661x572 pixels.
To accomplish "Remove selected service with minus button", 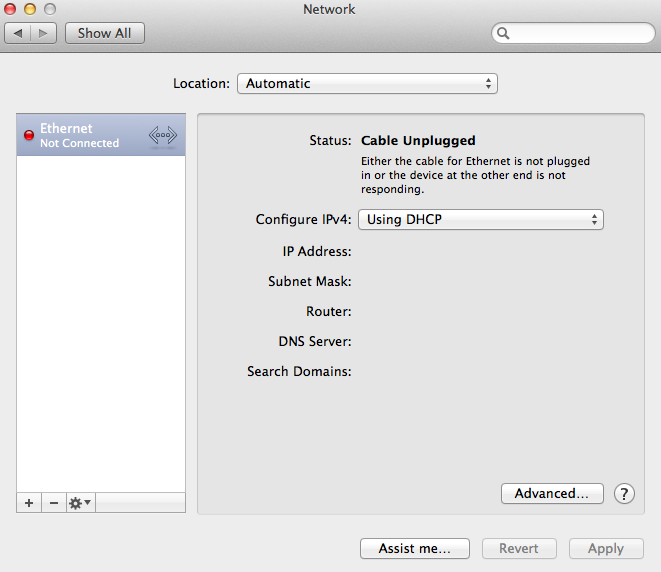I will click(x=54, y=502).
